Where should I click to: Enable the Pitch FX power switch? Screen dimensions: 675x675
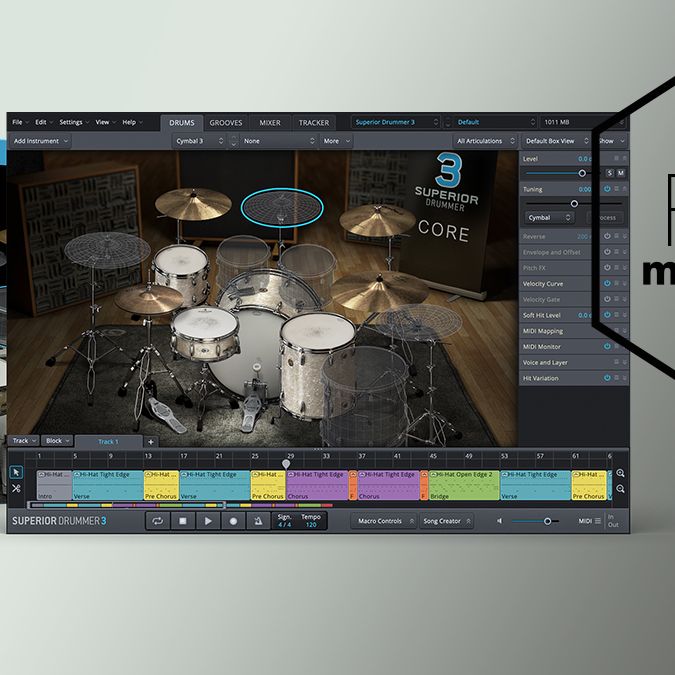[607, 267]
